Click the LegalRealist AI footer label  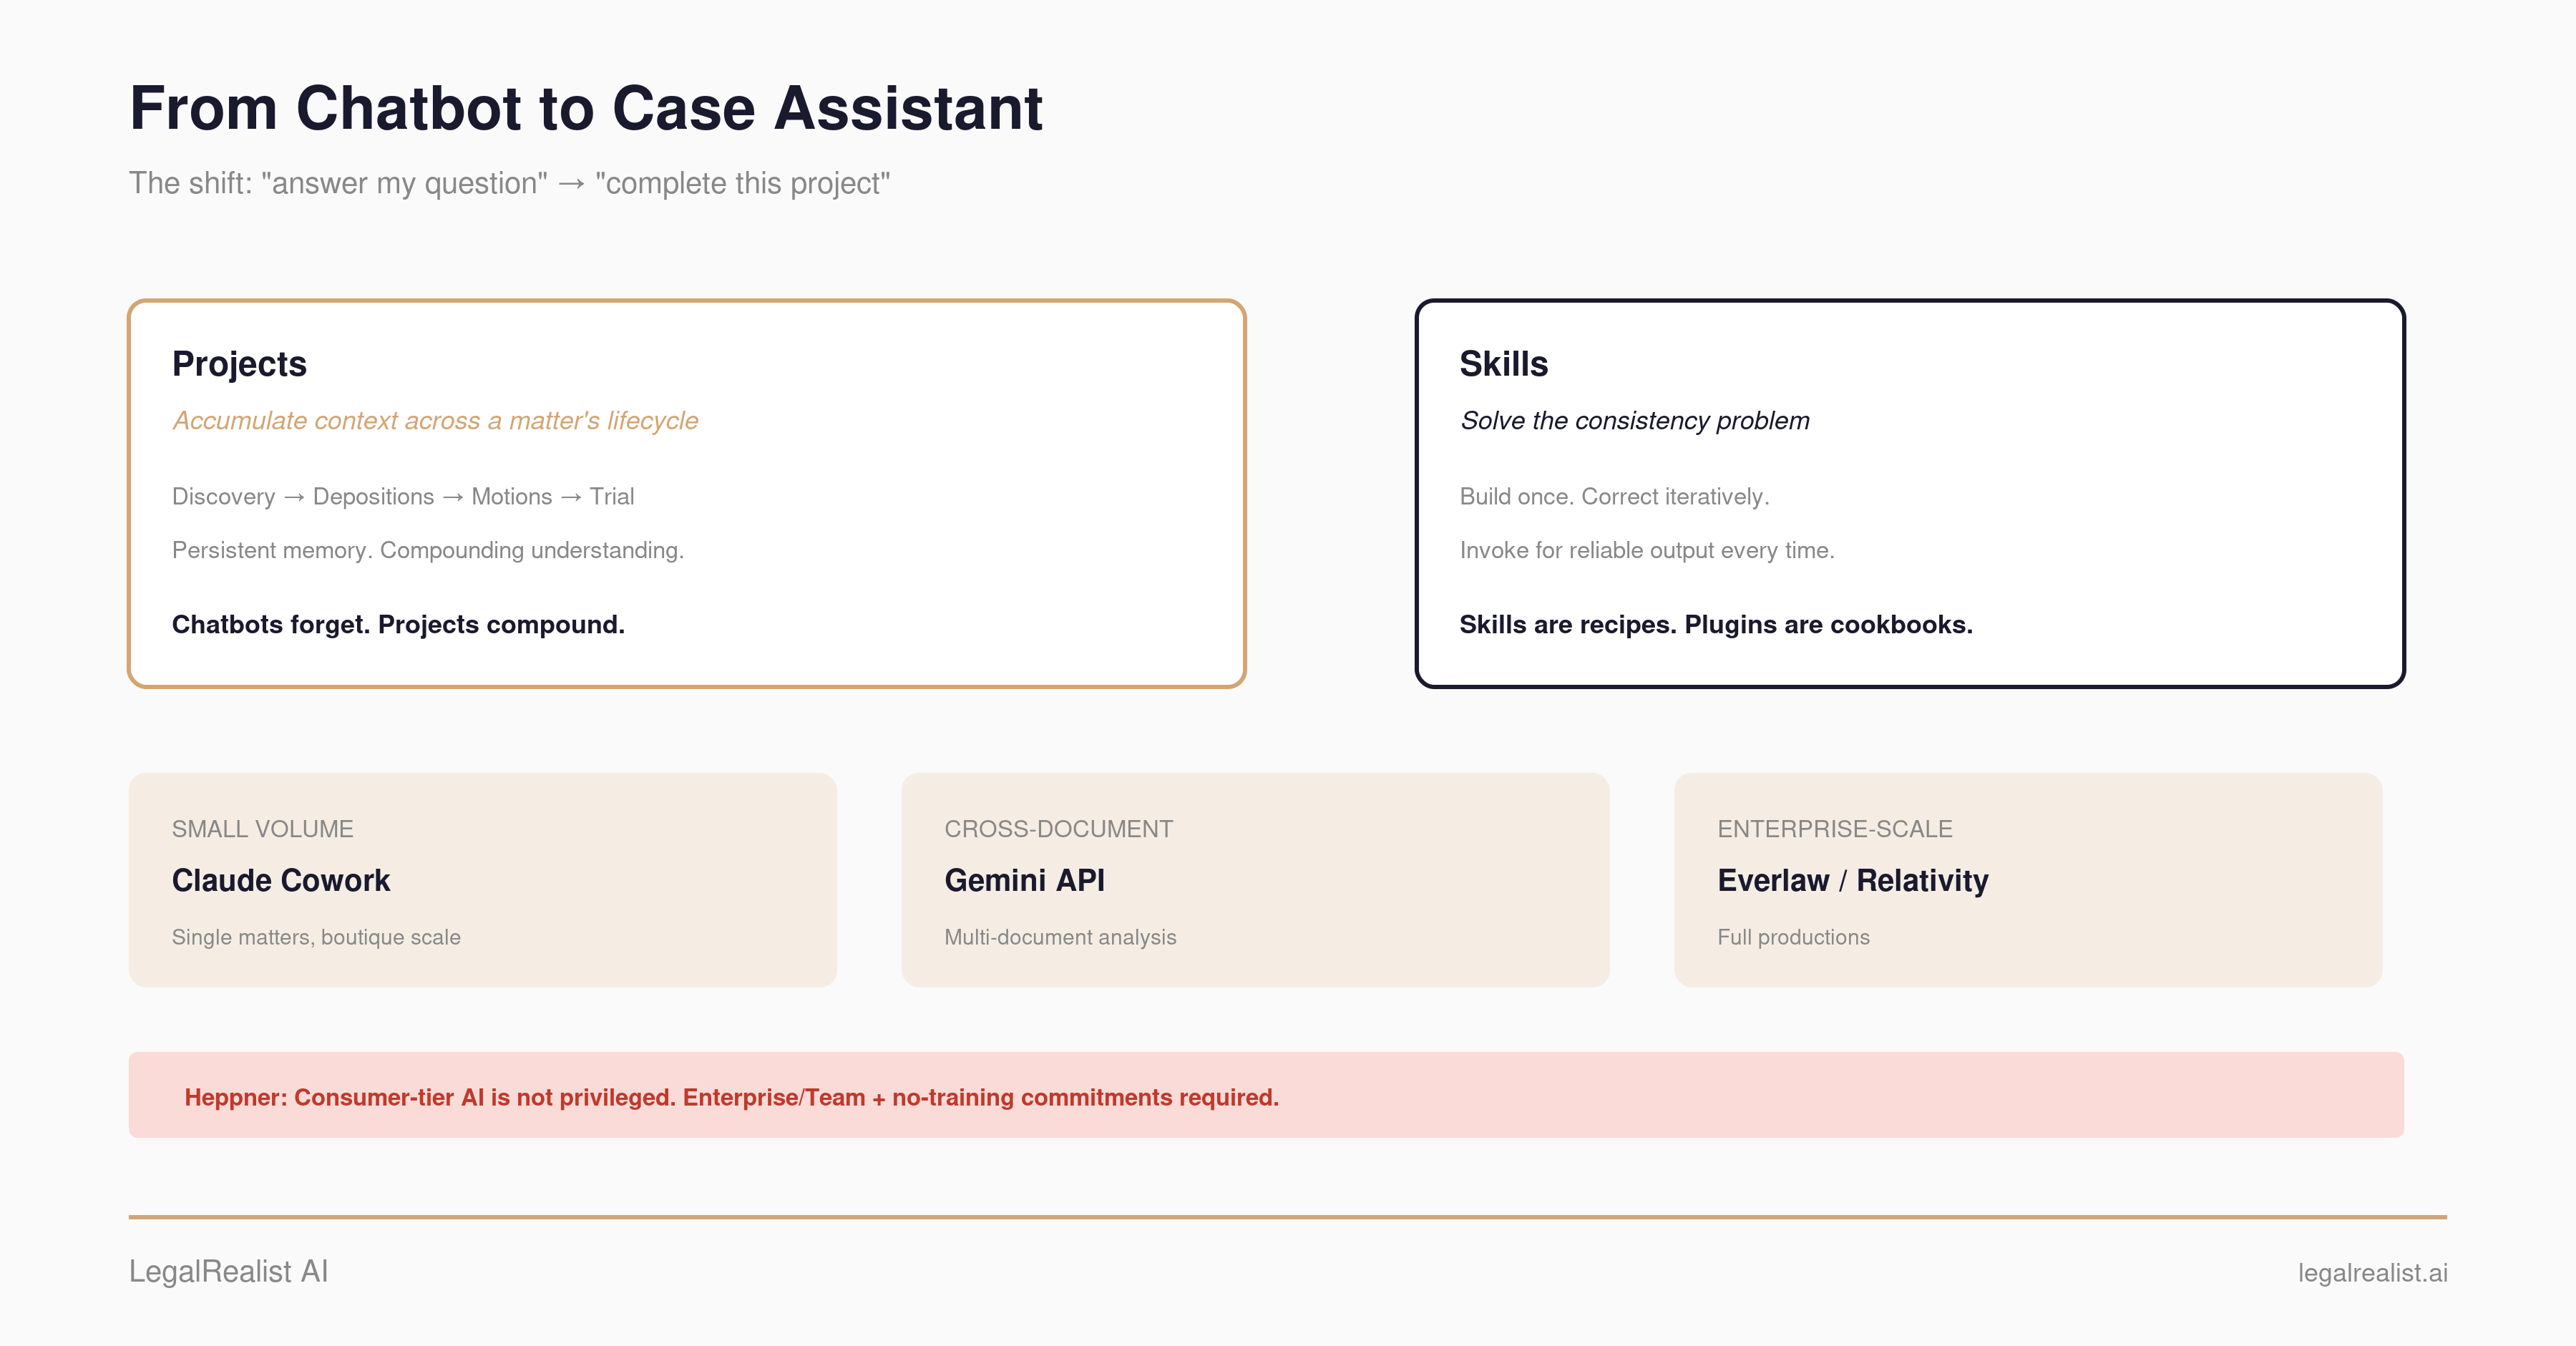(x=228, y=1272)
